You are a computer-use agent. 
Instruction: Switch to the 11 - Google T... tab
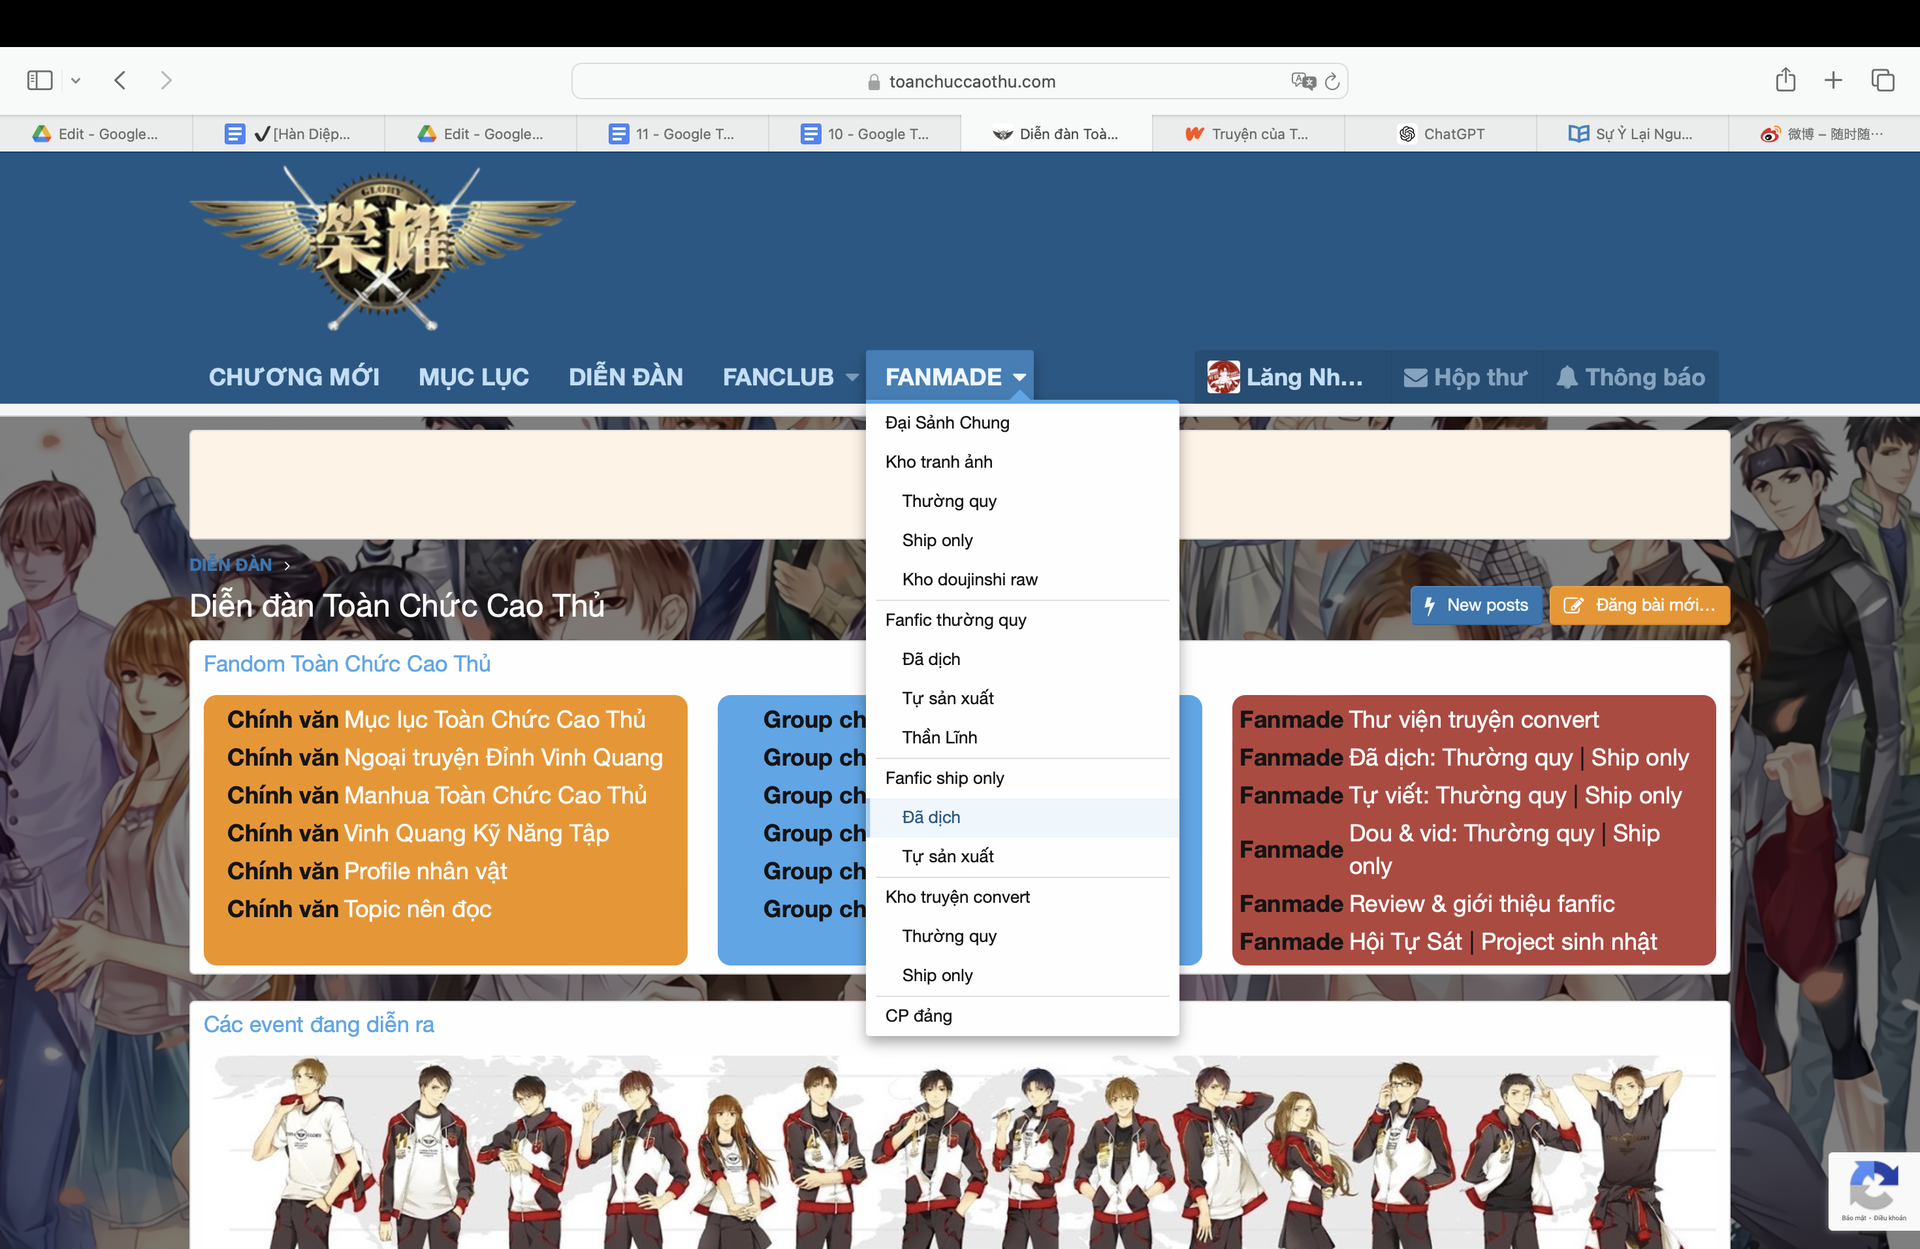tap(672, 134)
